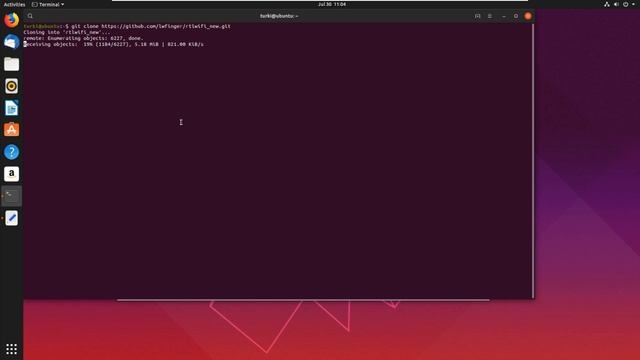The height and width of the screenshot is (360, 640).
Task: Expand the system menu arrow
Action: (x=633, y=4)
